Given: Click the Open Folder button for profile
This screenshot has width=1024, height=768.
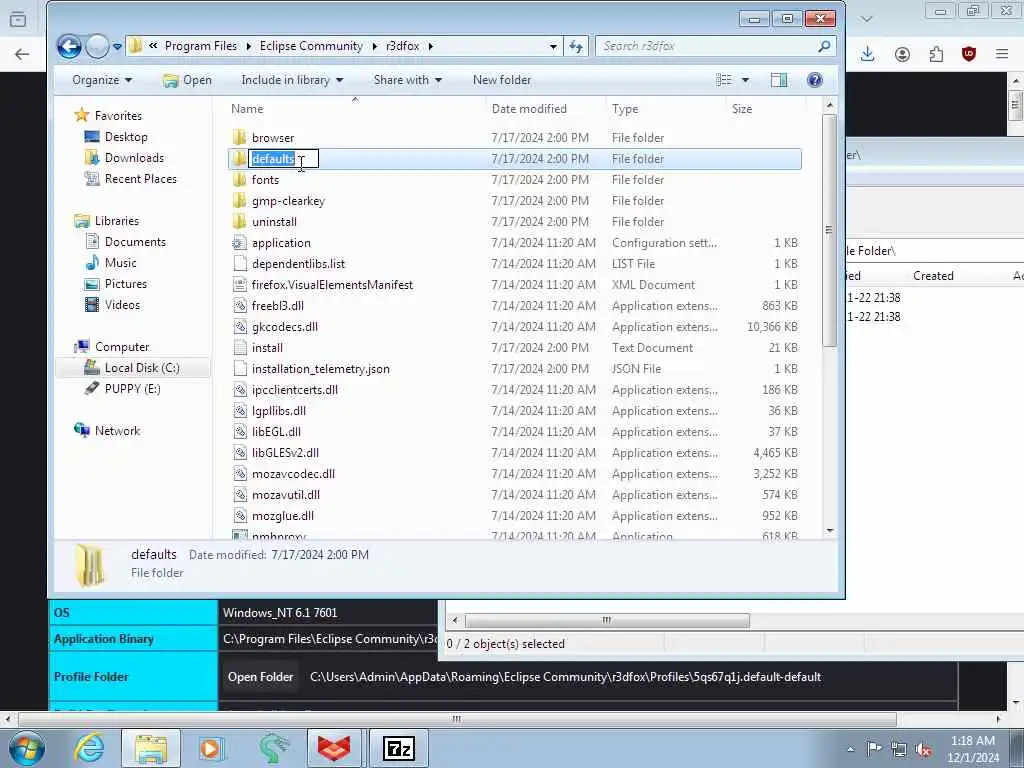Looking at the screenshot, I should pos(261,677).
